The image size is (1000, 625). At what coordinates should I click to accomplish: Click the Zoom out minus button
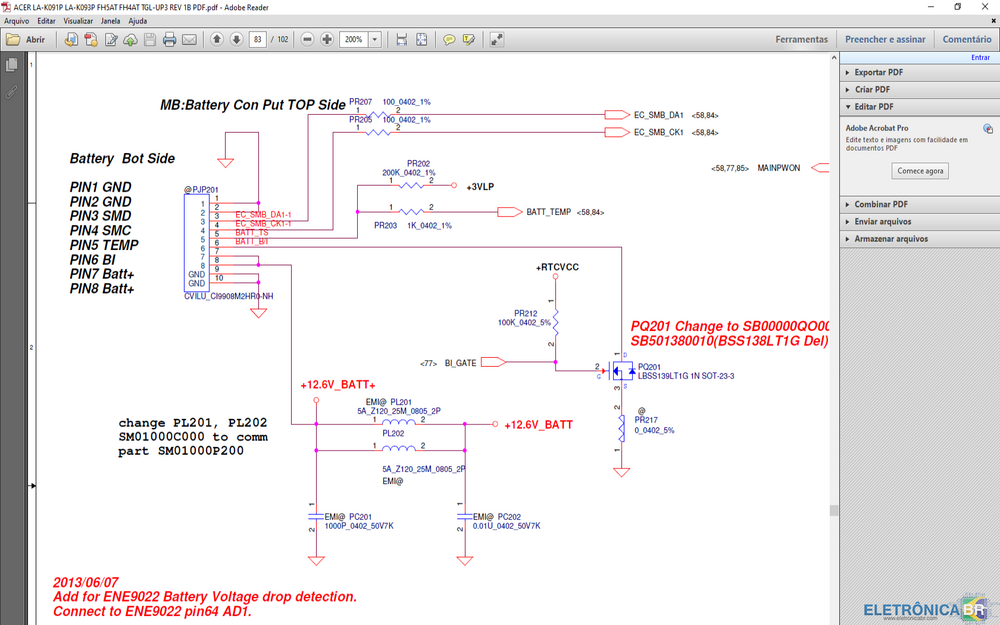tap(306, 39)
